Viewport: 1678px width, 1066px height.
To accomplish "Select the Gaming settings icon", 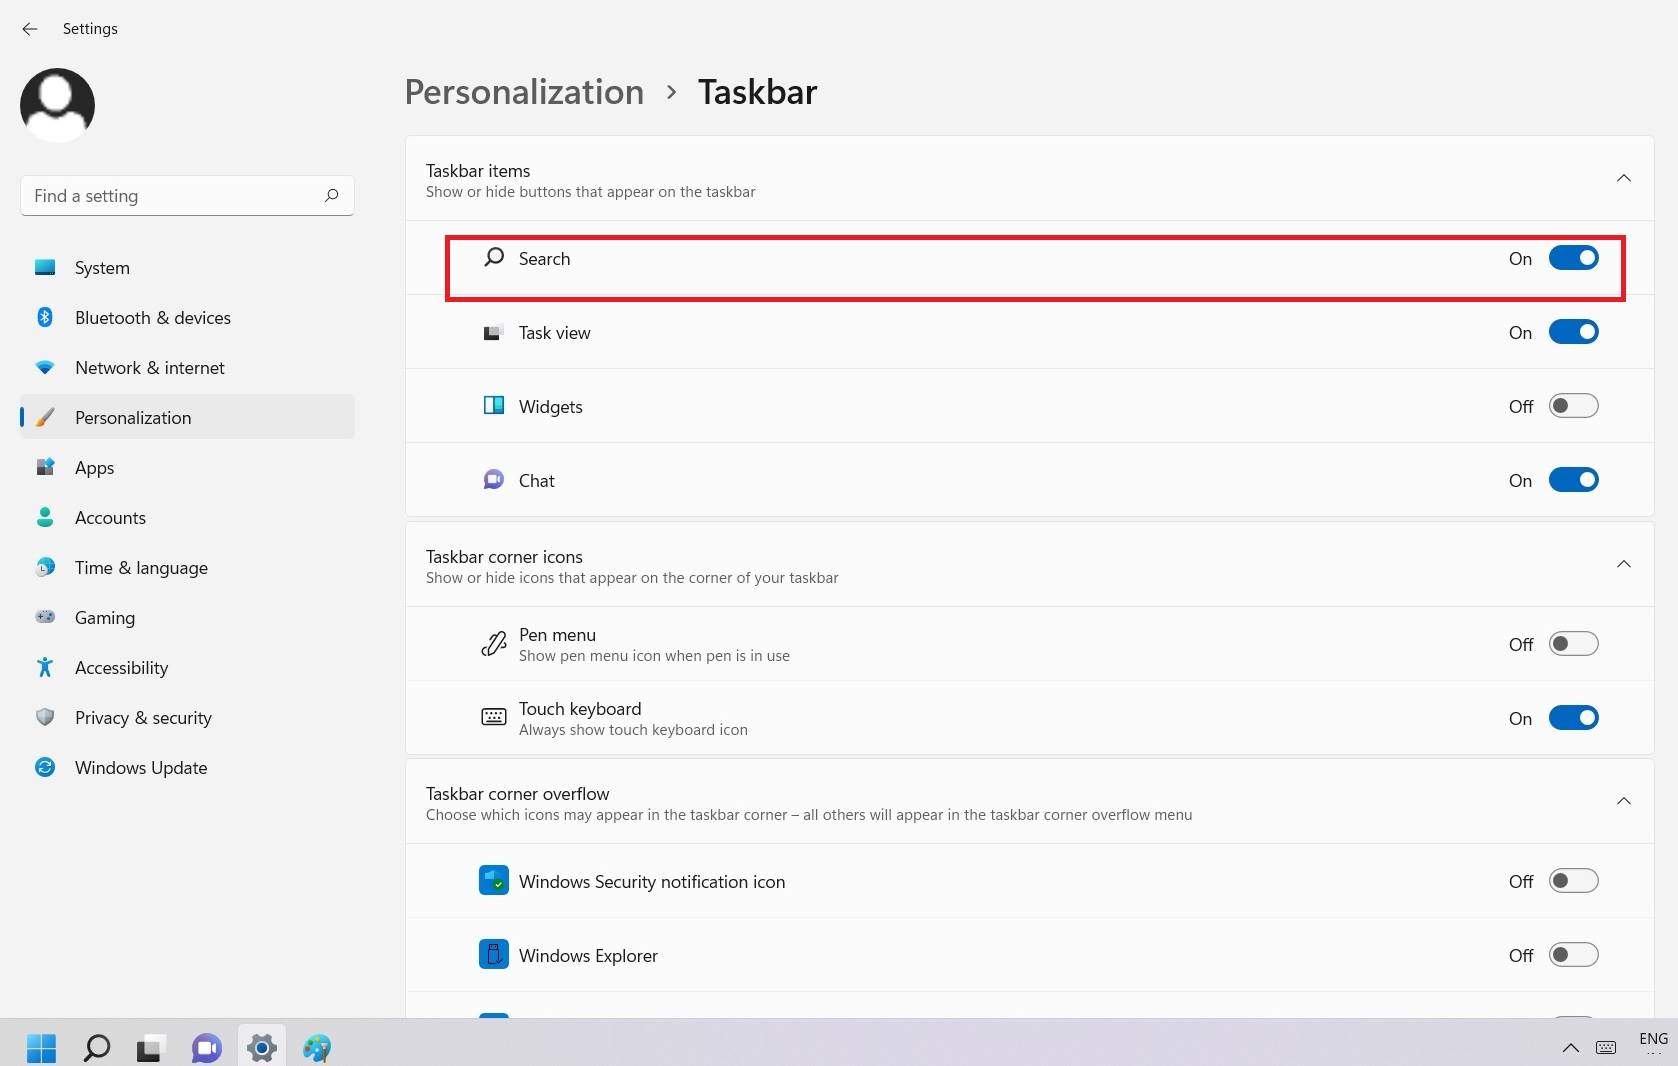I will tap(45, 618).
